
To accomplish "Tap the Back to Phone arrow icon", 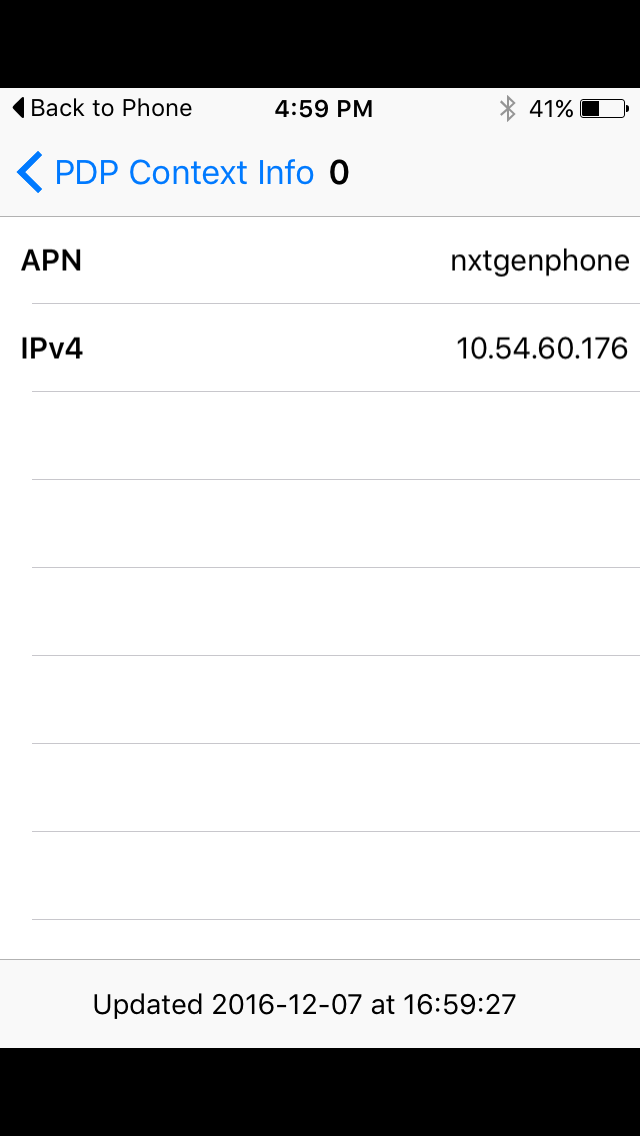I will point(18,108).
